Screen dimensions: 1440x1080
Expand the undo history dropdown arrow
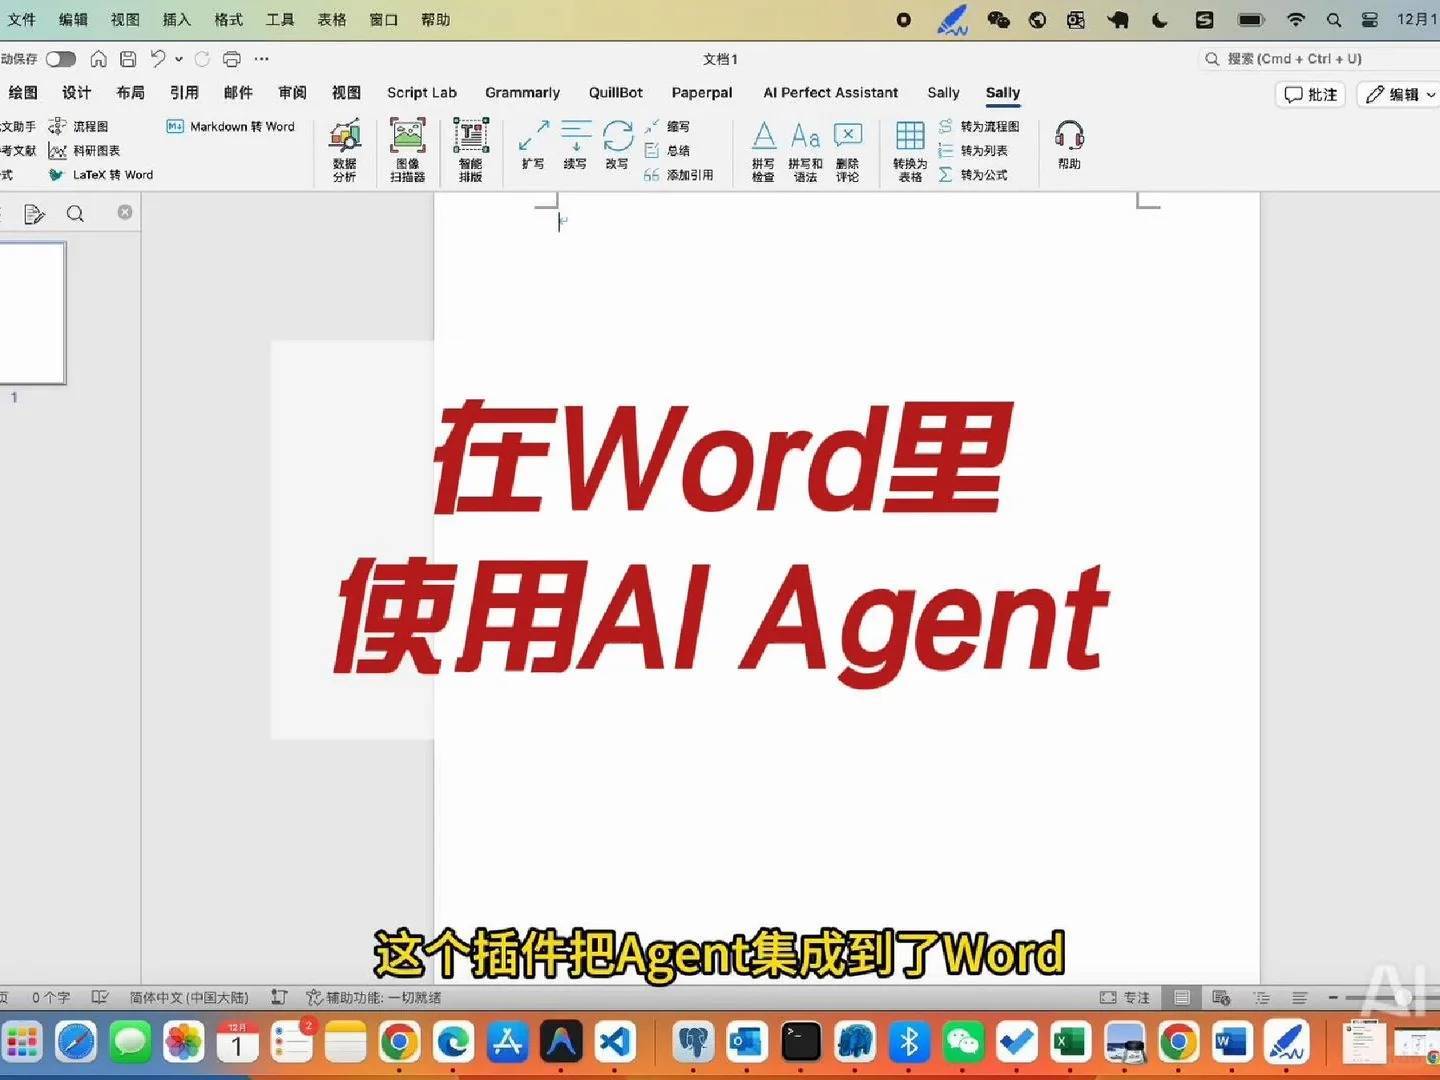pyautogui.click(x=177, y=59)
